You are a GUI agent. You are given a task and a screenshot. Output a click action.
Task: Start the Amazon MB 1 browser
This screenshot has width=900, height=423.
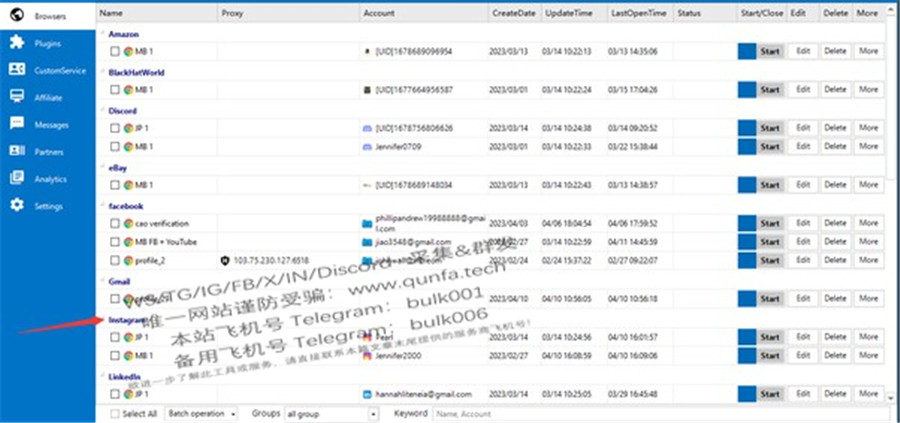tap(770, 51)
